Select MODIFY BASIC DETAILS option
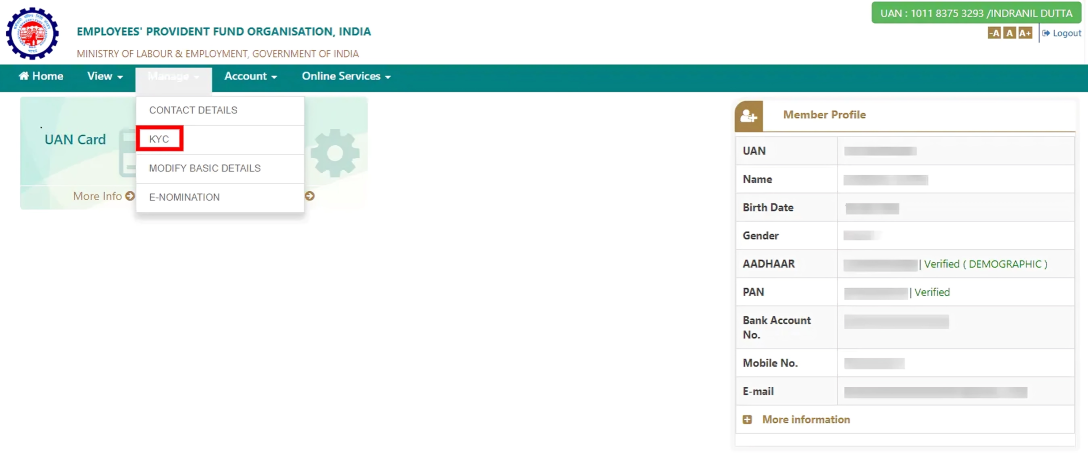 (220, 169)
